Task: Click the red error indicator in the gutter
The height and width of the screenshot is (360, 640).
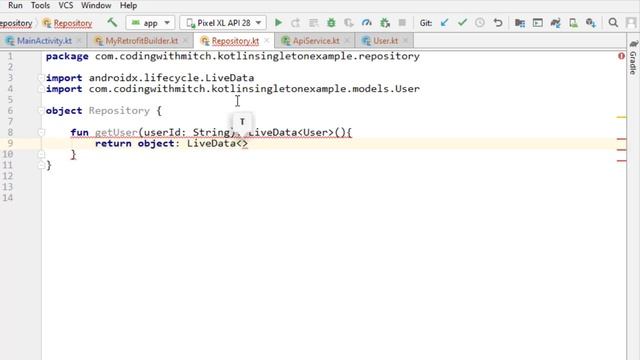Action: 621,56
